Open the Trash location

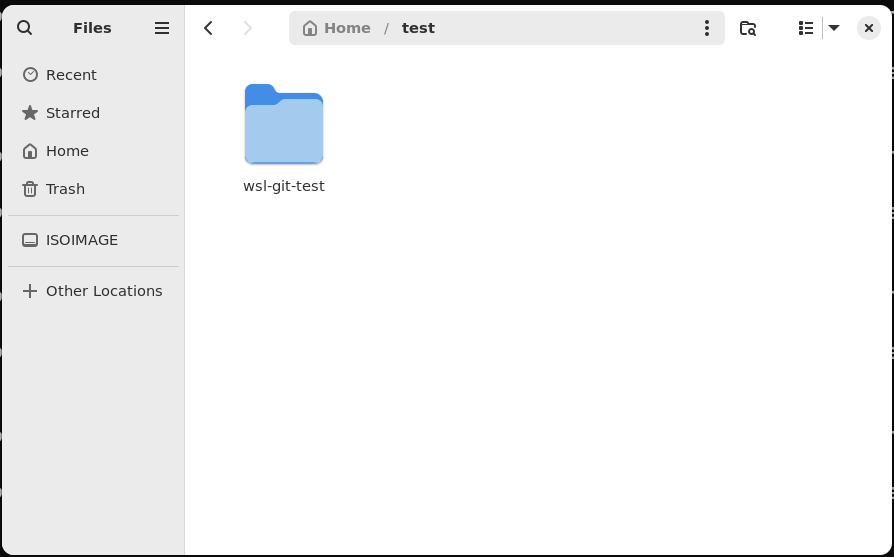pyautogui.click(x=65, y=189)
